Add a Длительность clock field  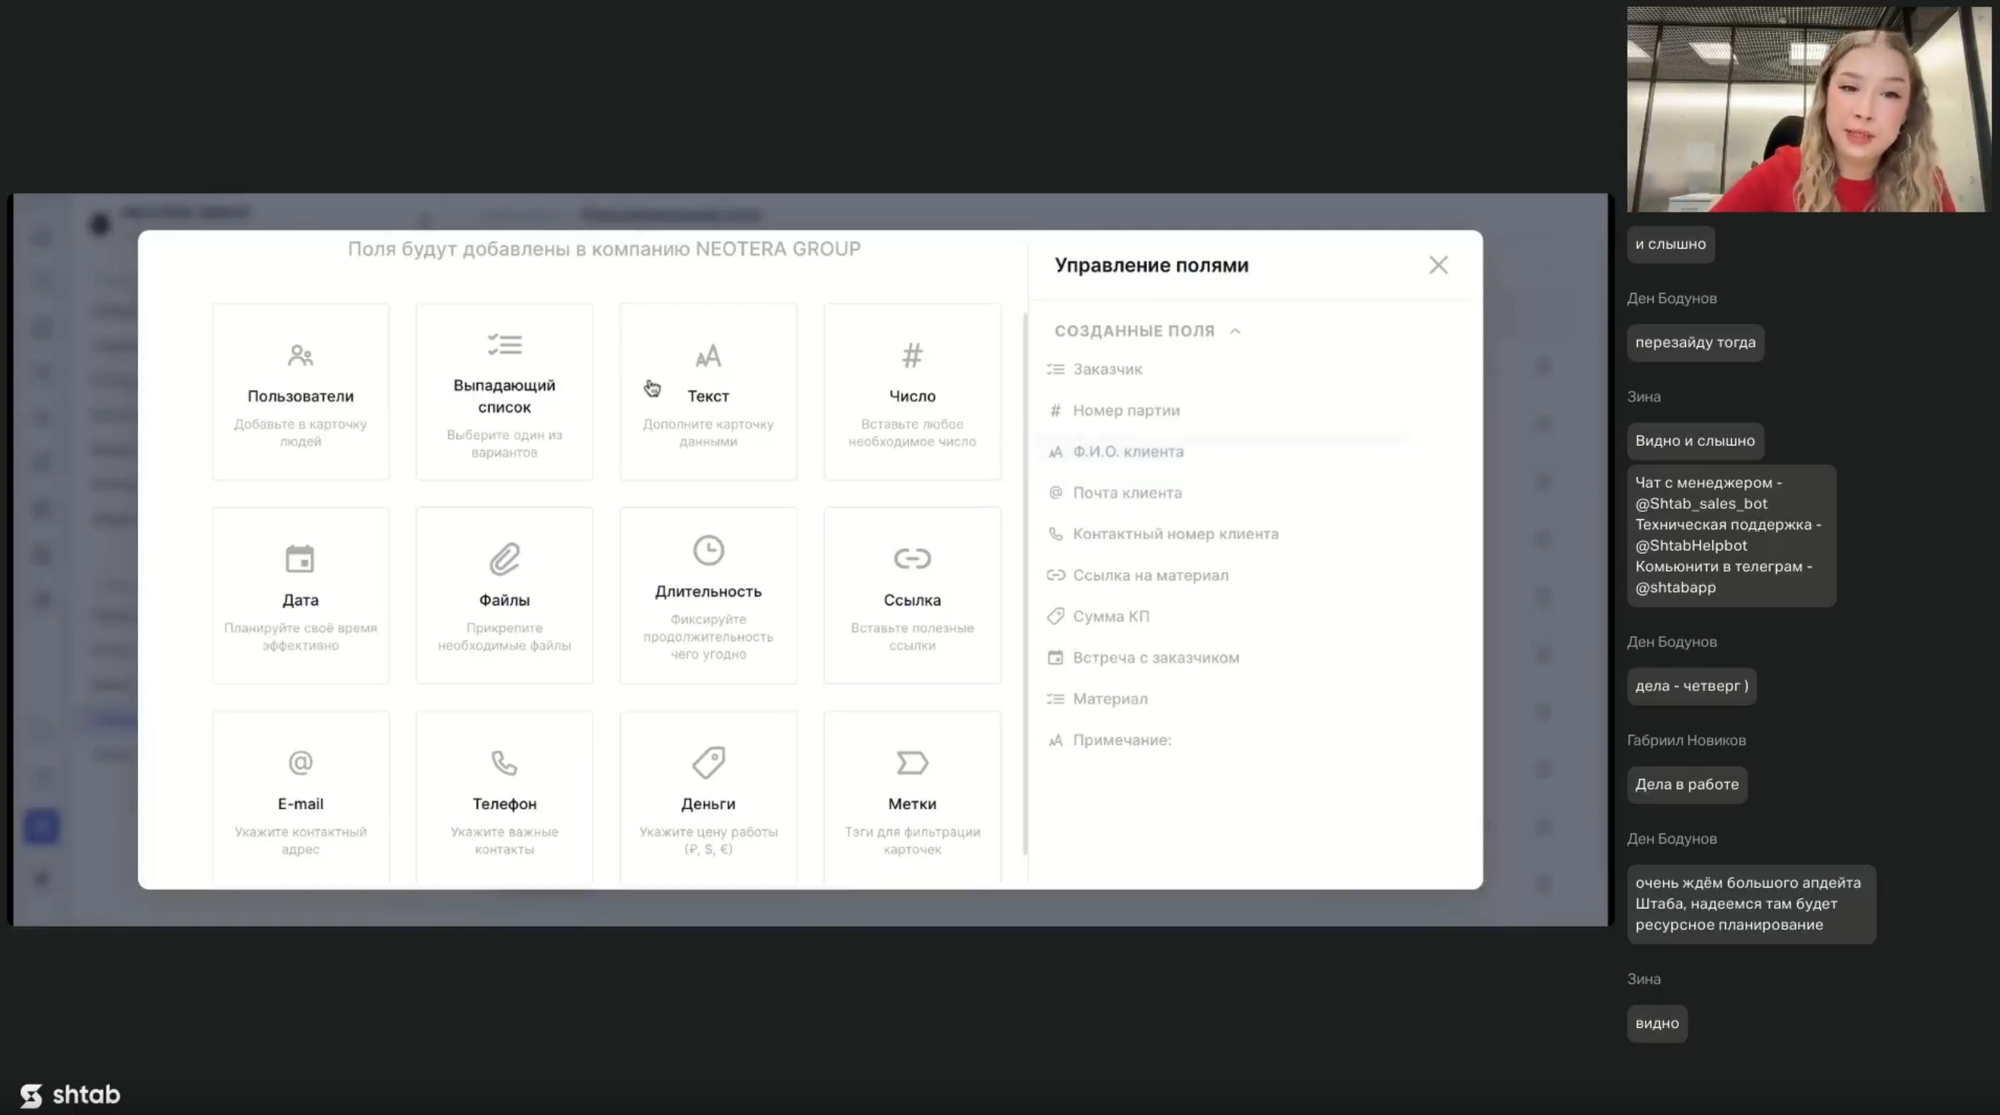[708, 595]
